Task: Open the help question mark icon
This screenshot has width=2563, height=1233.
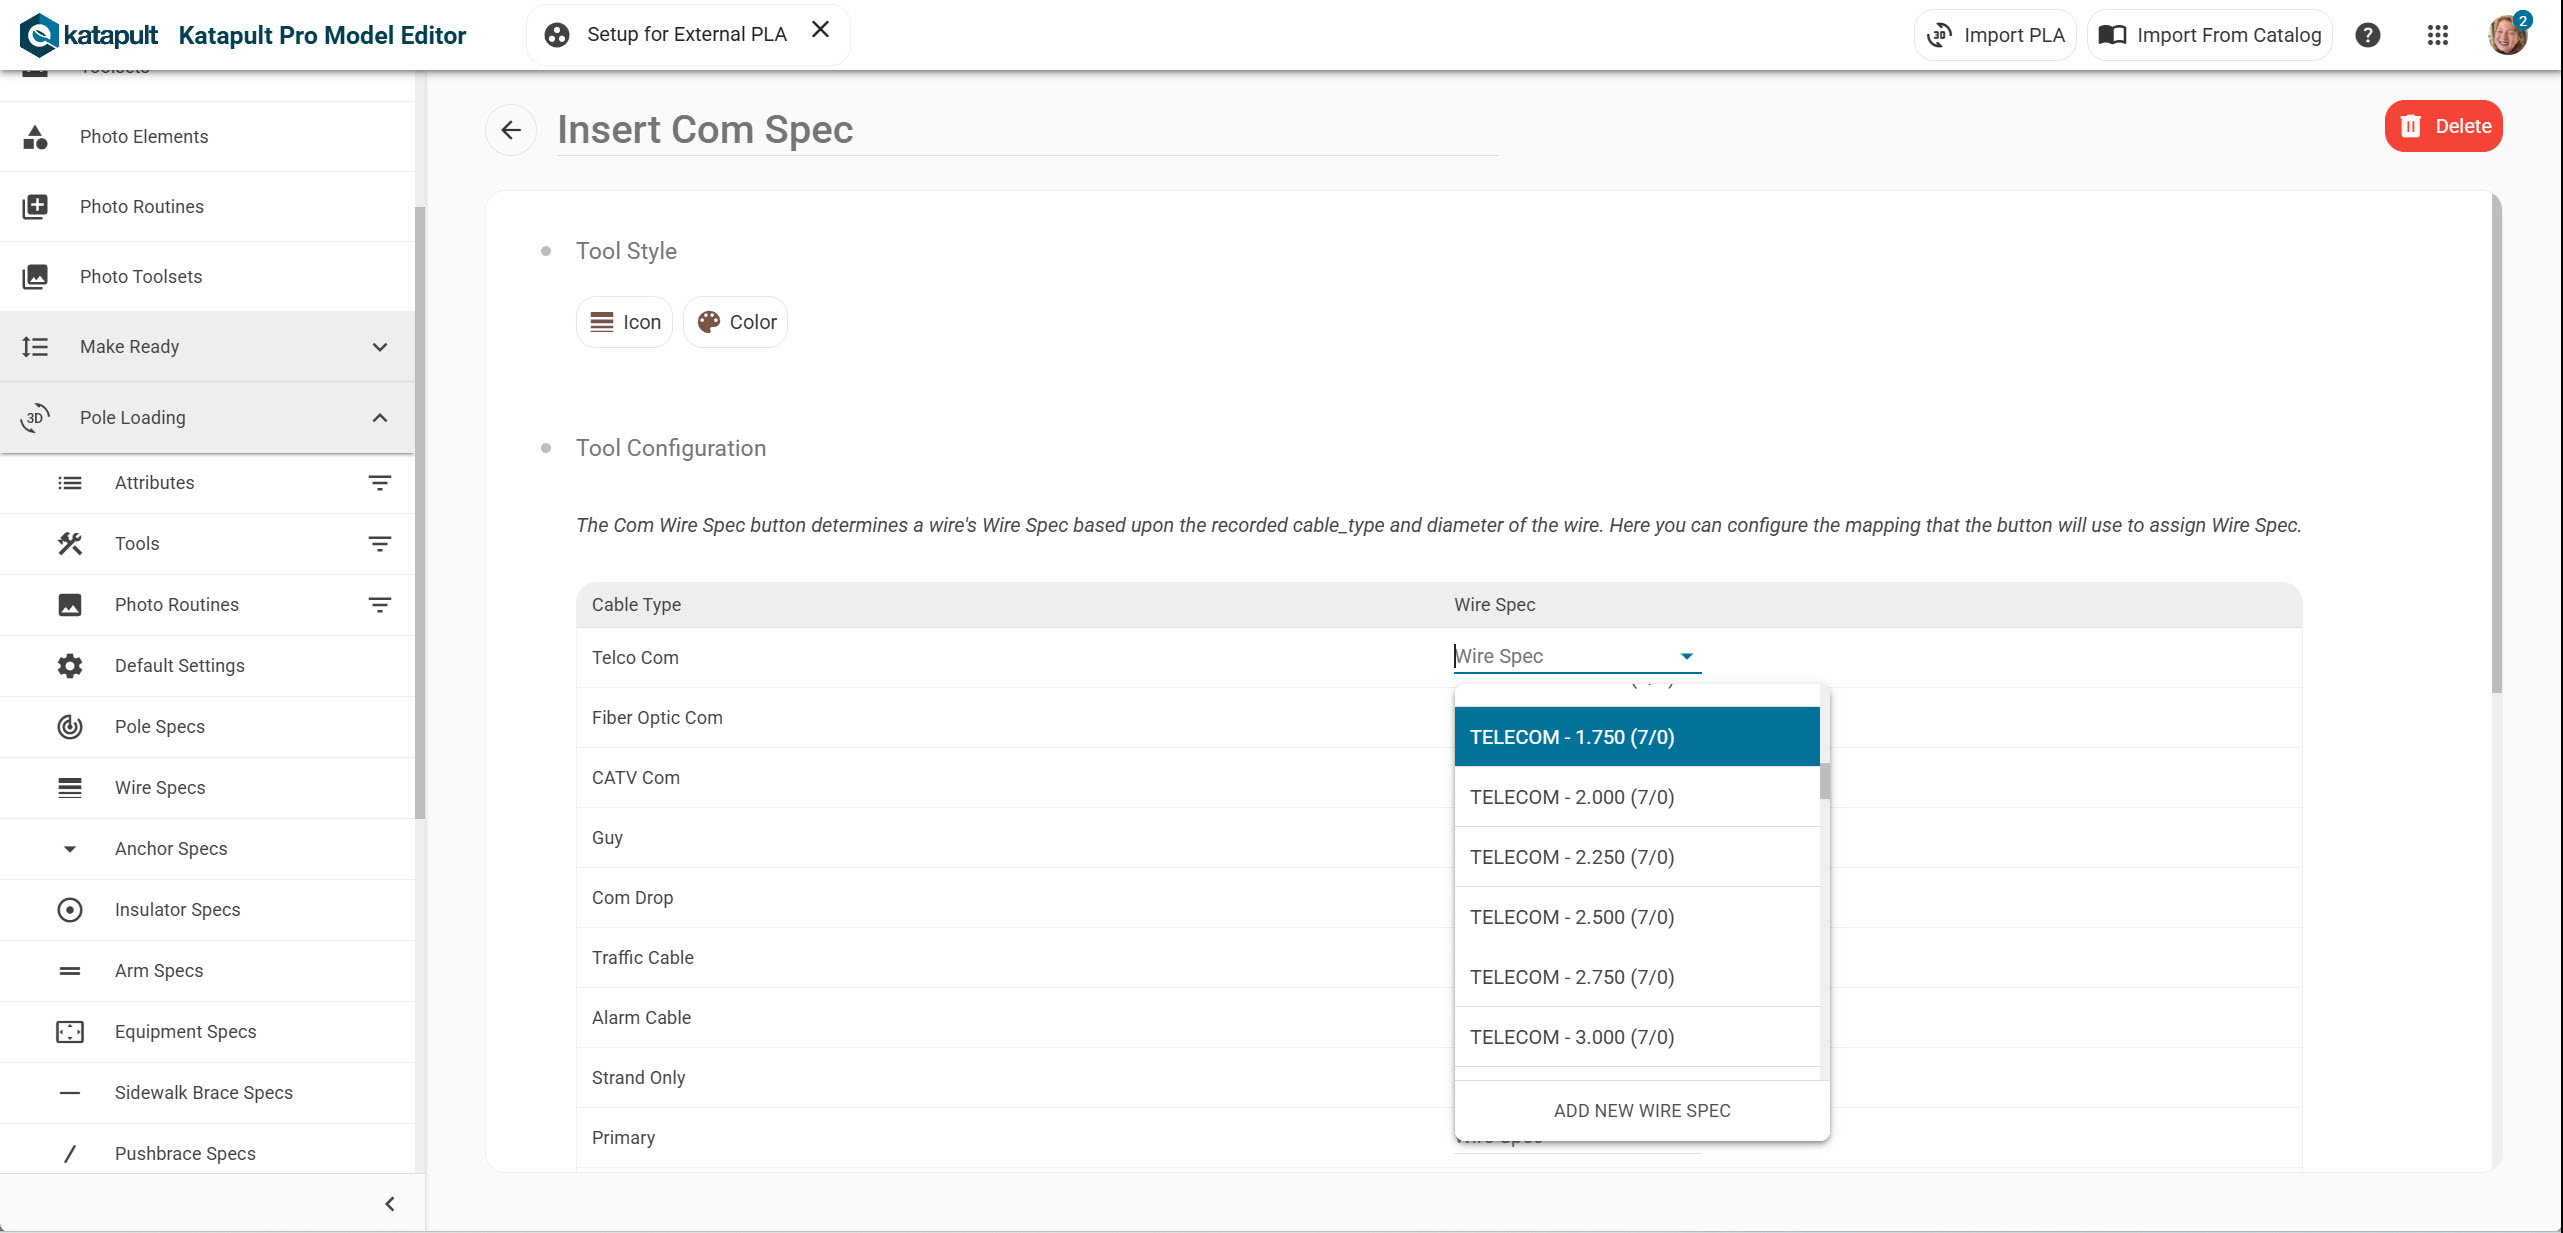Action: (x=2367, y=35)
